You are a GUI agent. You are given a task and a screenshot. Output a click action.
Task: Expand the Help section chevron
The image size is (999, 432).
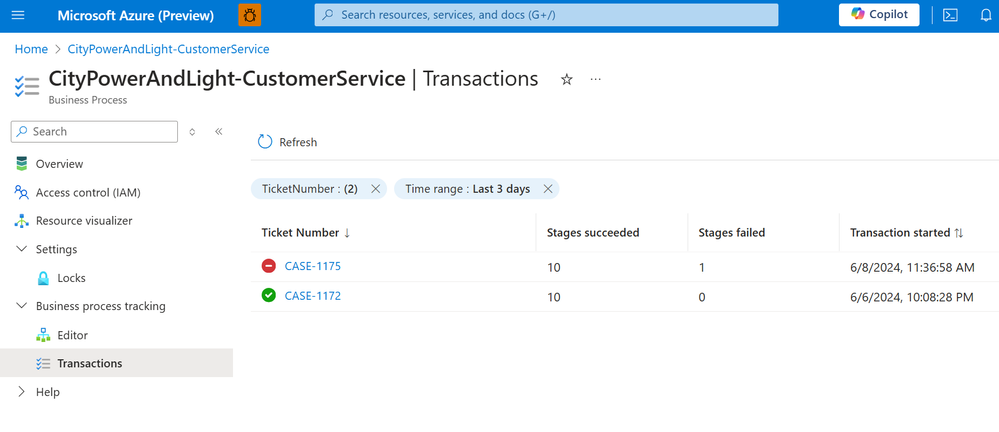coord(22,391)
